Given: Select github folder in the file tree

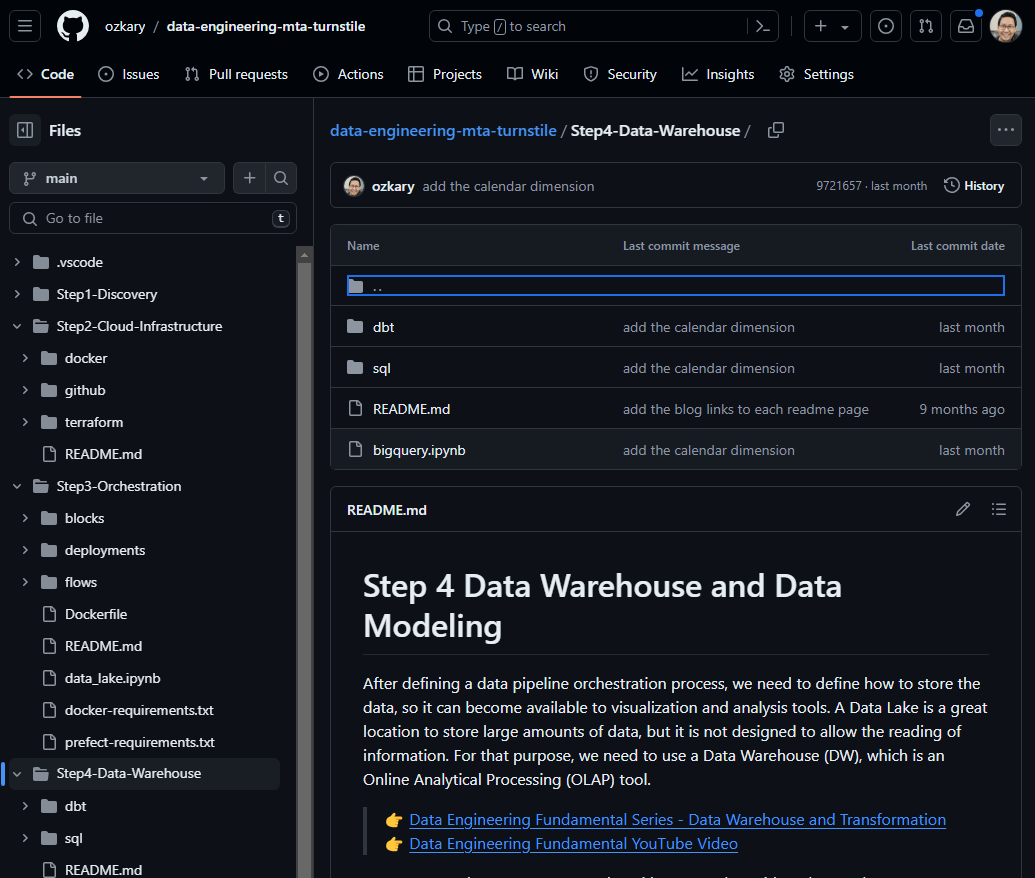Looking at the screenshot, I should 85,390.
